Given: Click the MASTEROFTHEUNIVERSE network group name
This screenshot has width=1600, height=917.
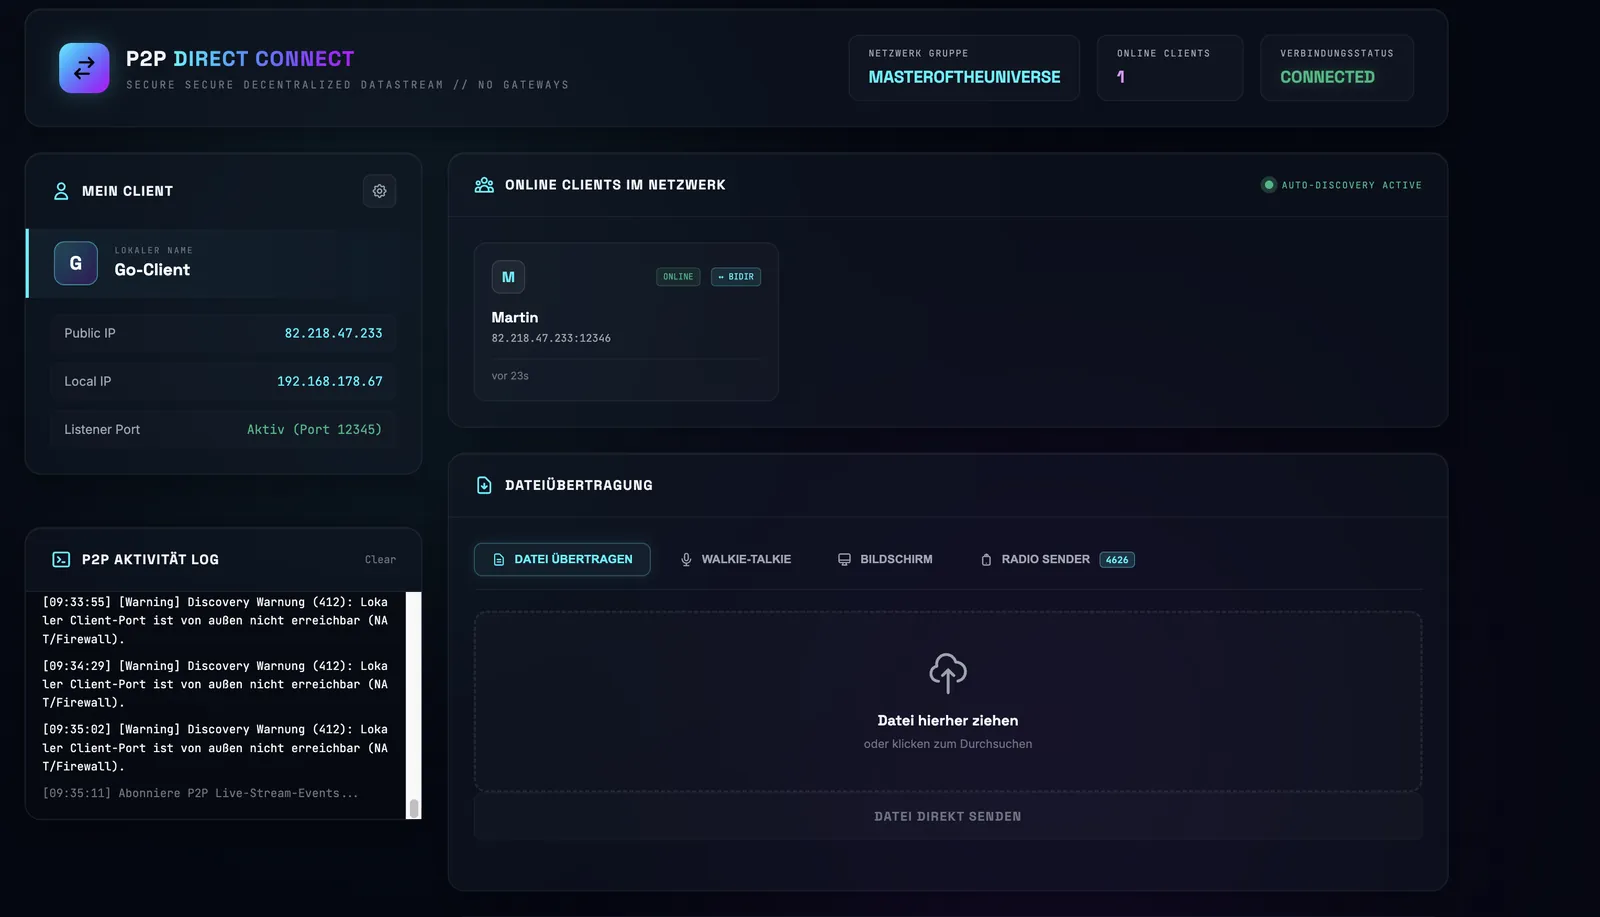Looking at the screenshot, I should [x=964, y=77].
